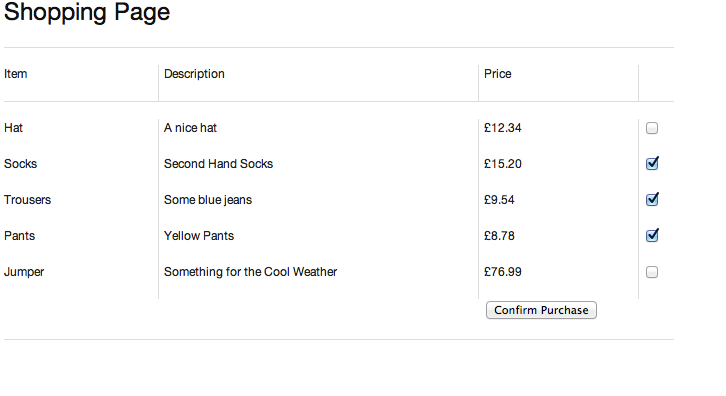Uncheck the Socks row checkbox
Screen dimensions: 726x396
[x=652, y=163]
